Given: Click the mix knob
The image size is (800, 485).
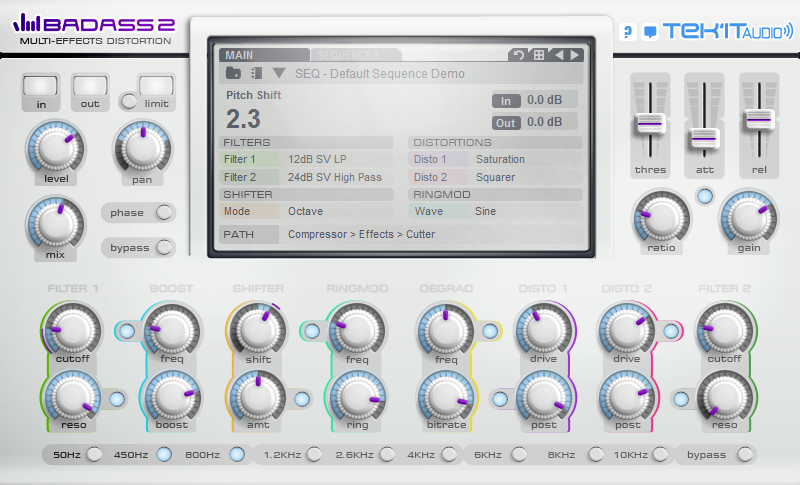Looking at the screenshot, I should [x=56, y=223].
